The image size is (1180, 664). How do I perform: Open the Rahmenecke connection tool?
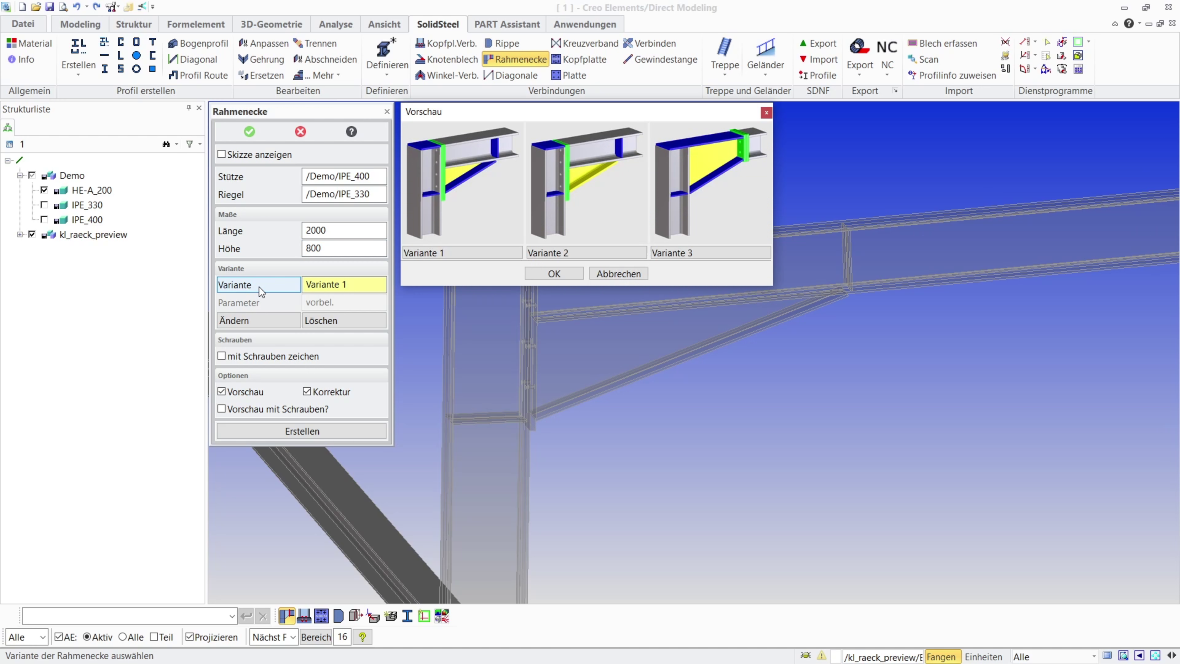tap(515, 59)
